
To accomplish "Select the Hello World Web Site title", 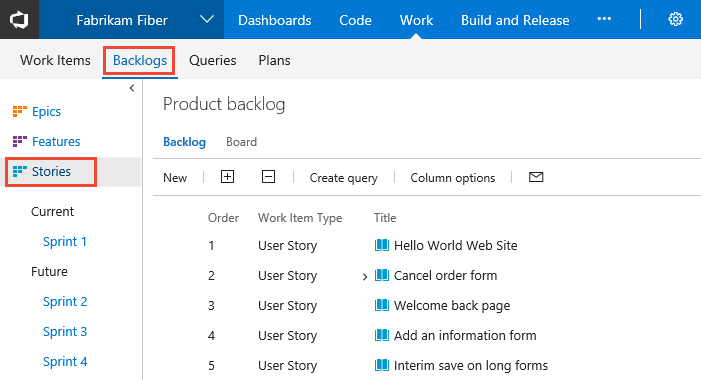I will coord(456,245).
